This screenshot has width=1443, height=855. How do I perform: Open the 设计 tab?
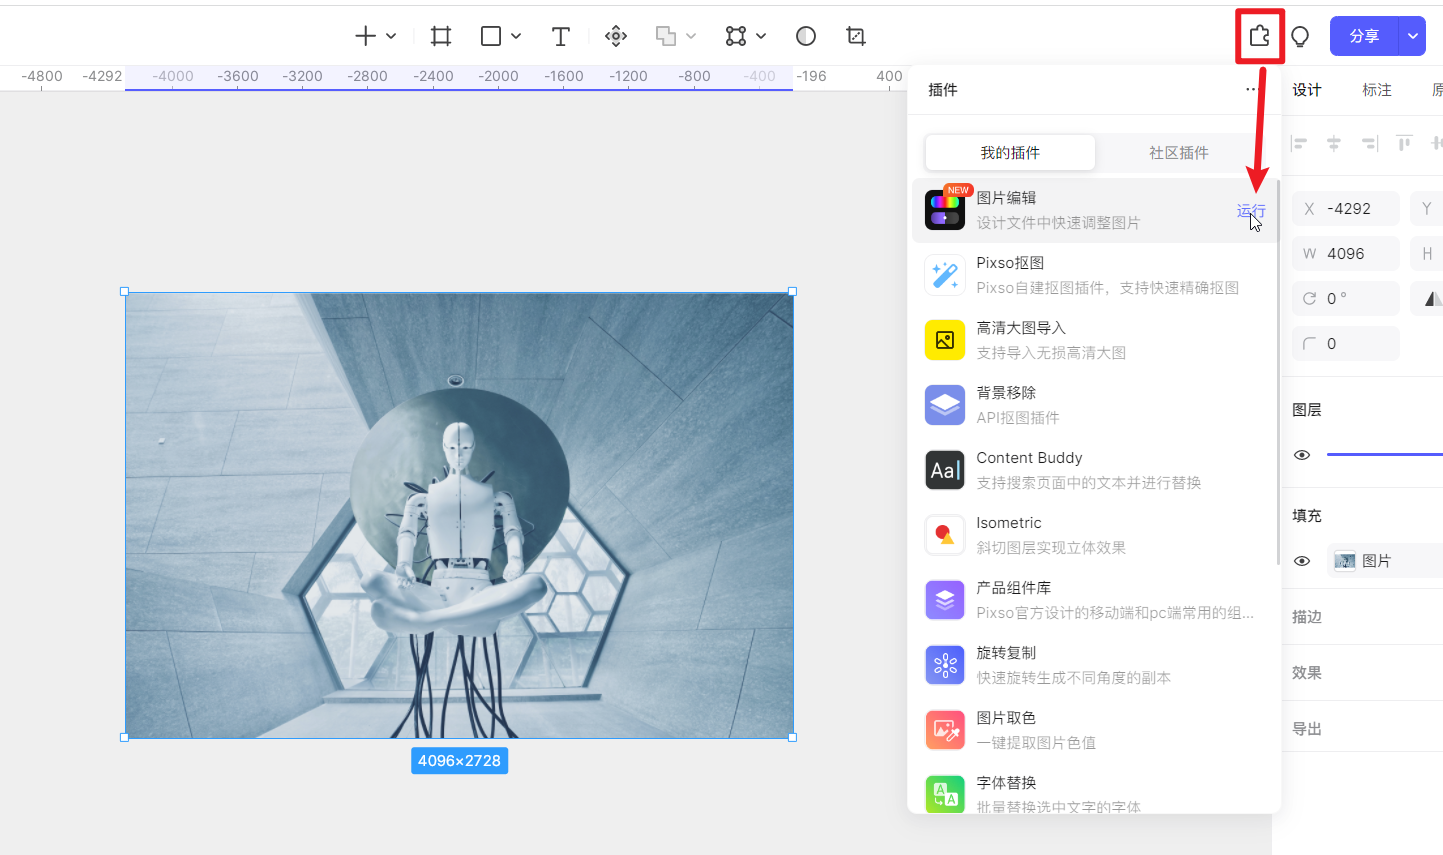point(1307,90)
